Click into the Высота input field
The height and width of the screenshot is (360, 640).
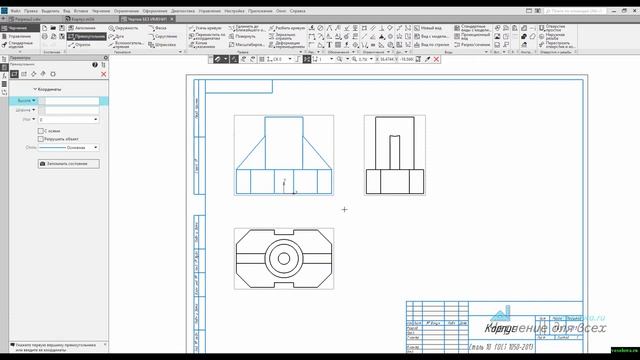tap(72, 101)
